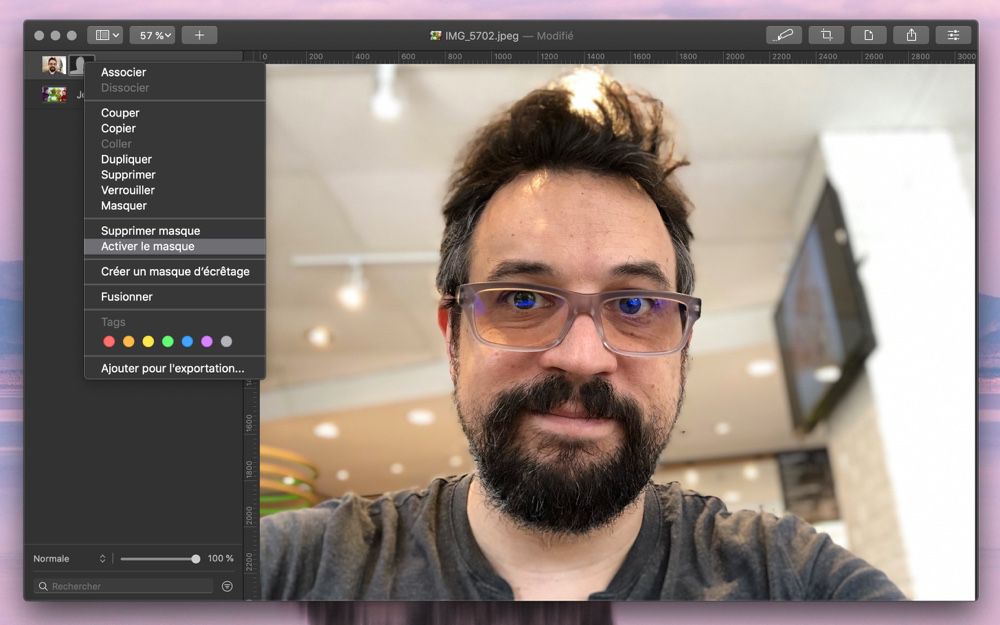
Task: Activate the Crop tool icon
Action: point(826,35)
